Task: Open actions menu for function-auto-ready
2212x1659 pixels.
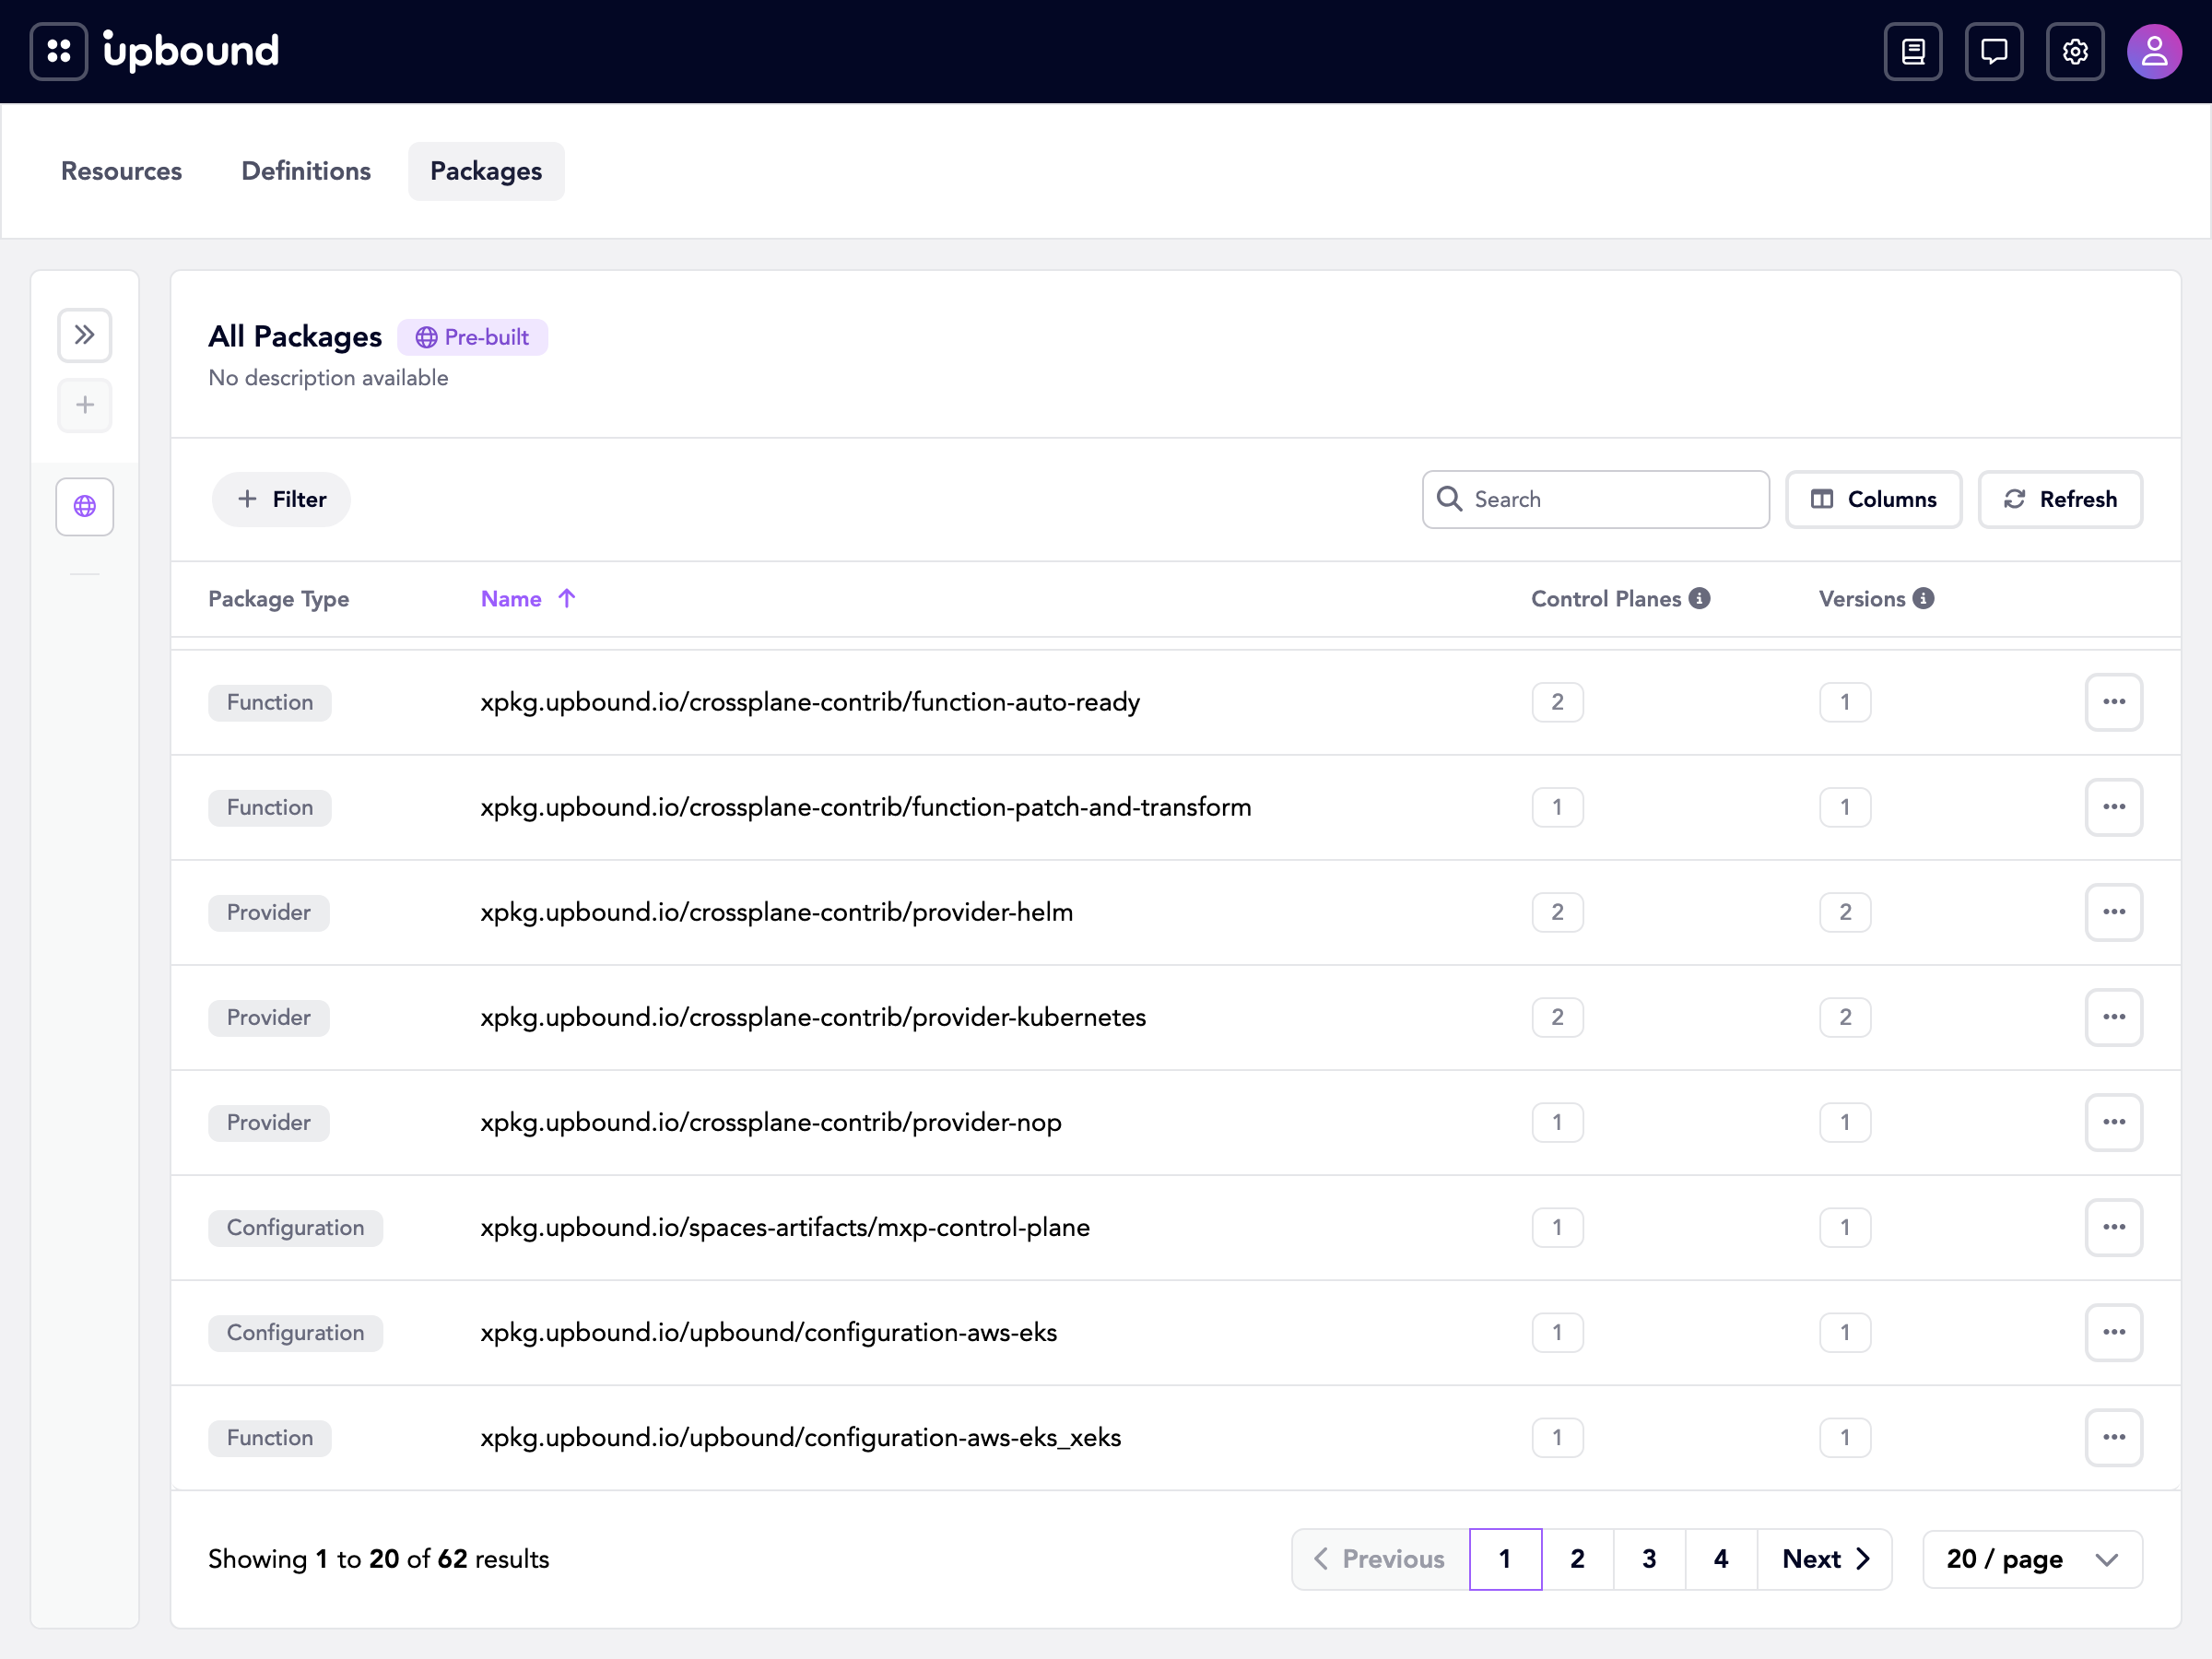Action: coord(2114,702)
